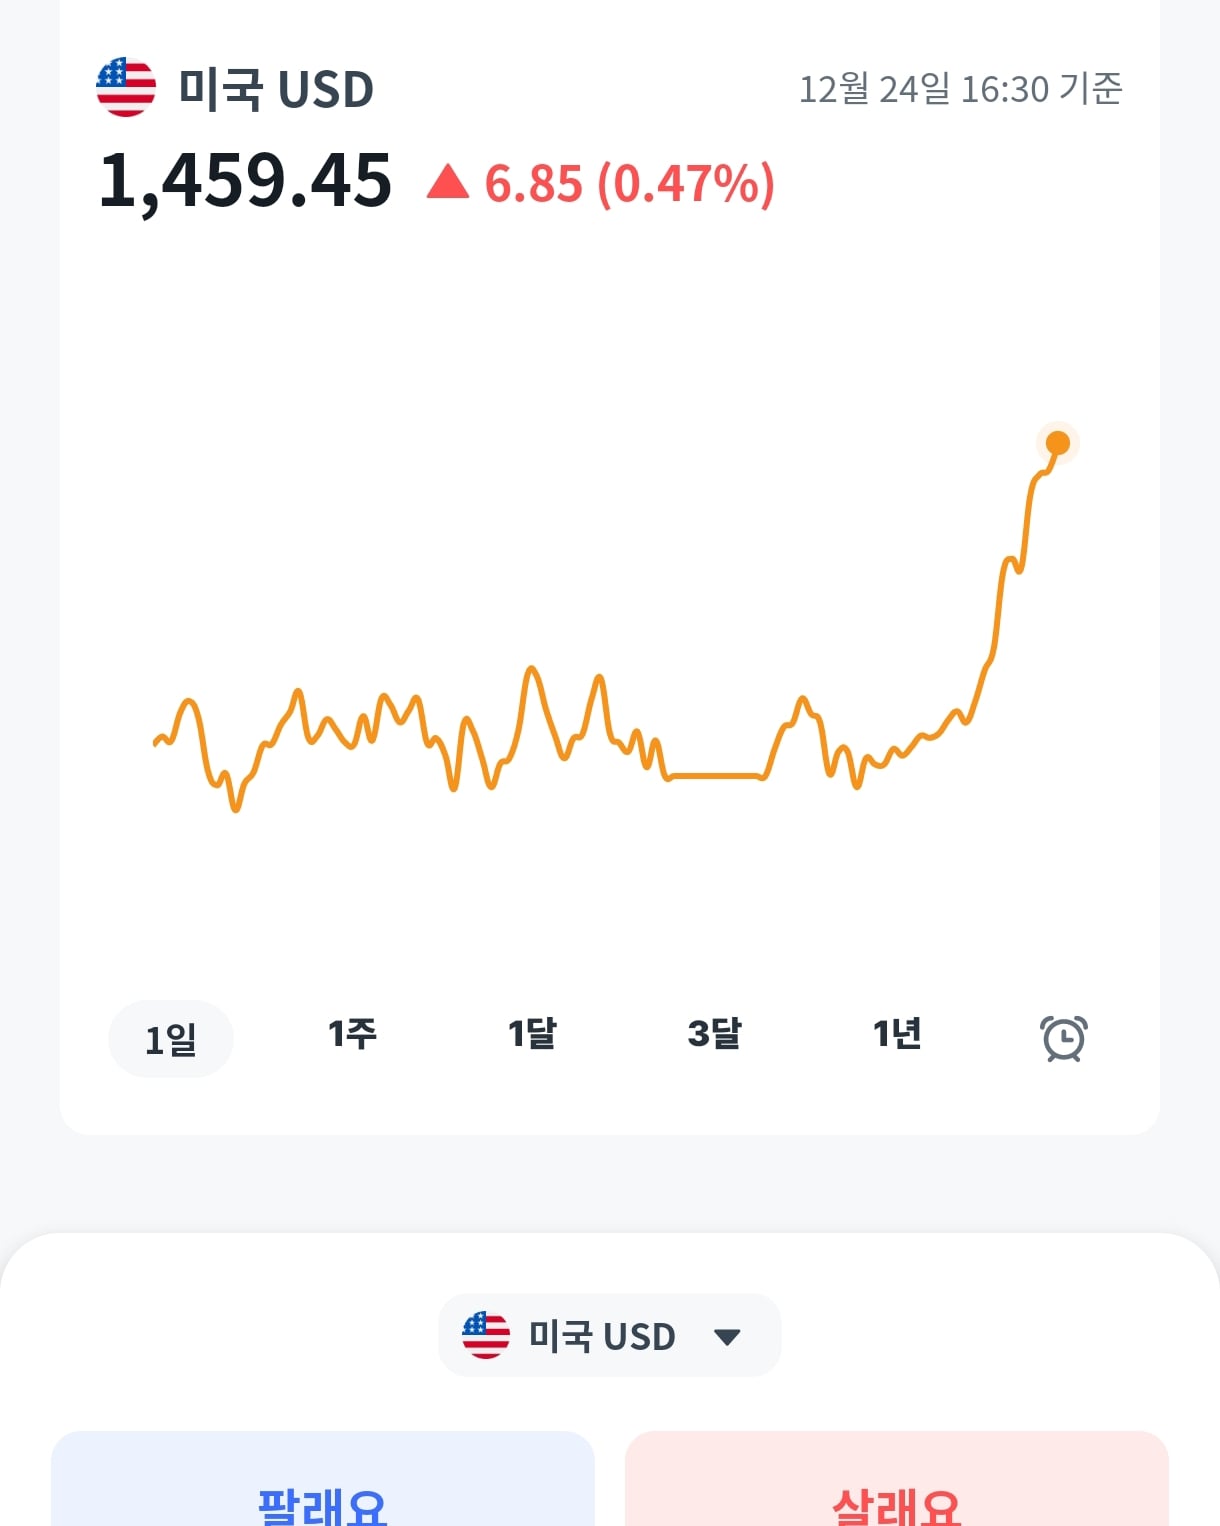
Task: Show the 1년 chart range
Action: click(897, 1034)
